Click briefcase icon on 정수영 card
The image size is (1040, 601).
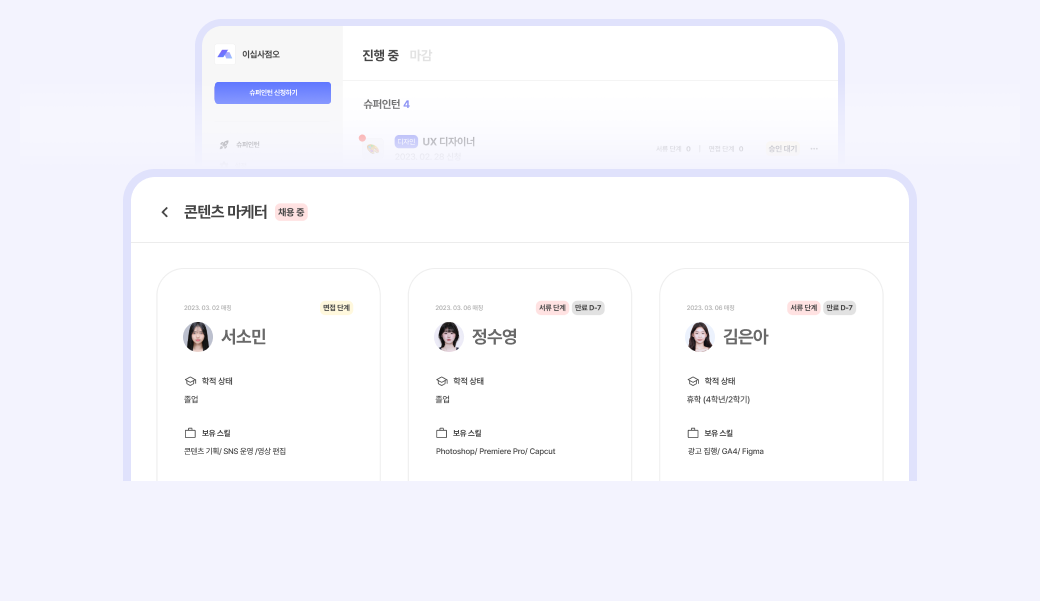point(442,433)
